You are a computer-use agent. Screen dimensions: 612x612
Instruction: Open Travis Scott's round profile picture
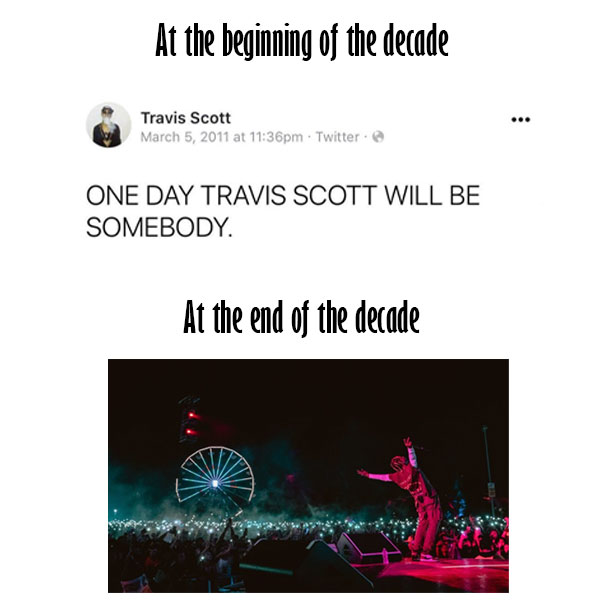(108, 125)
